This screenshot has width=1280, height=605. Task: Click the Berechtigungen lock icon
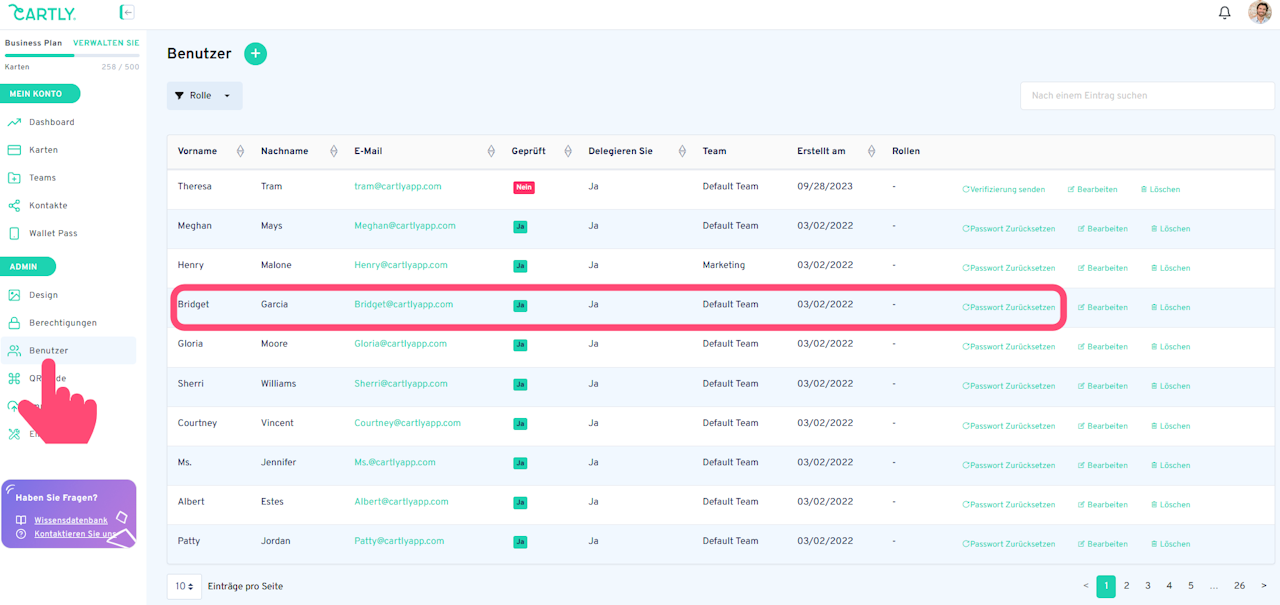(14, 323)
